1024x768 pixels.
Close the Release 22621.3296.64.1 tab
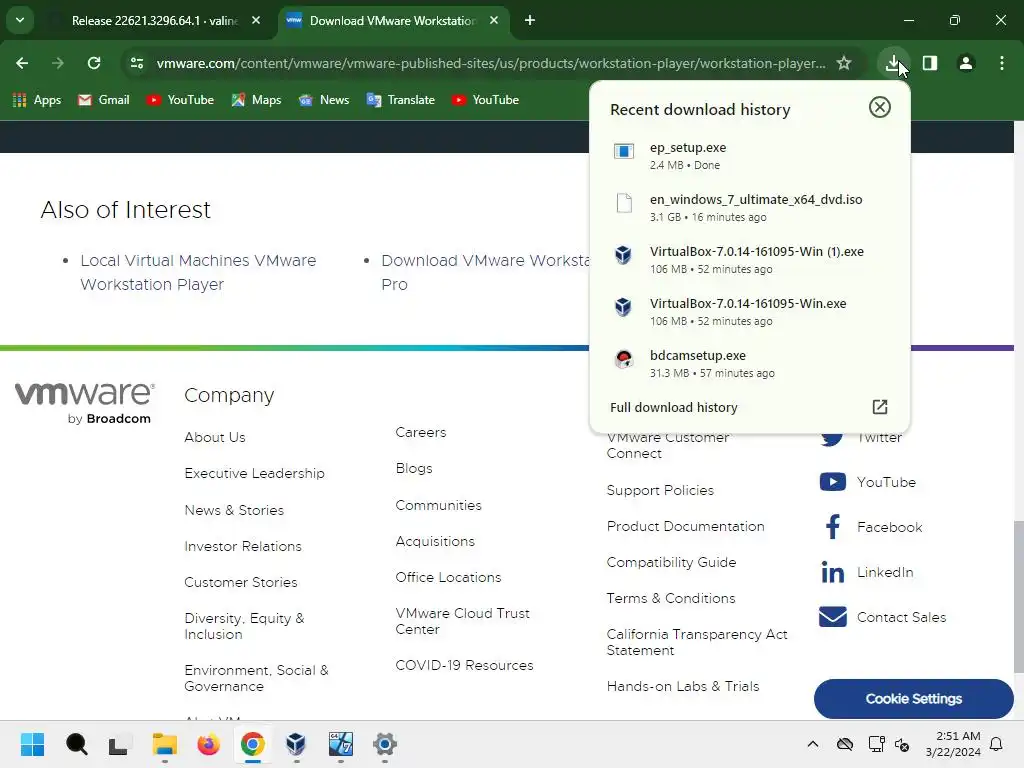coord(256,20)
